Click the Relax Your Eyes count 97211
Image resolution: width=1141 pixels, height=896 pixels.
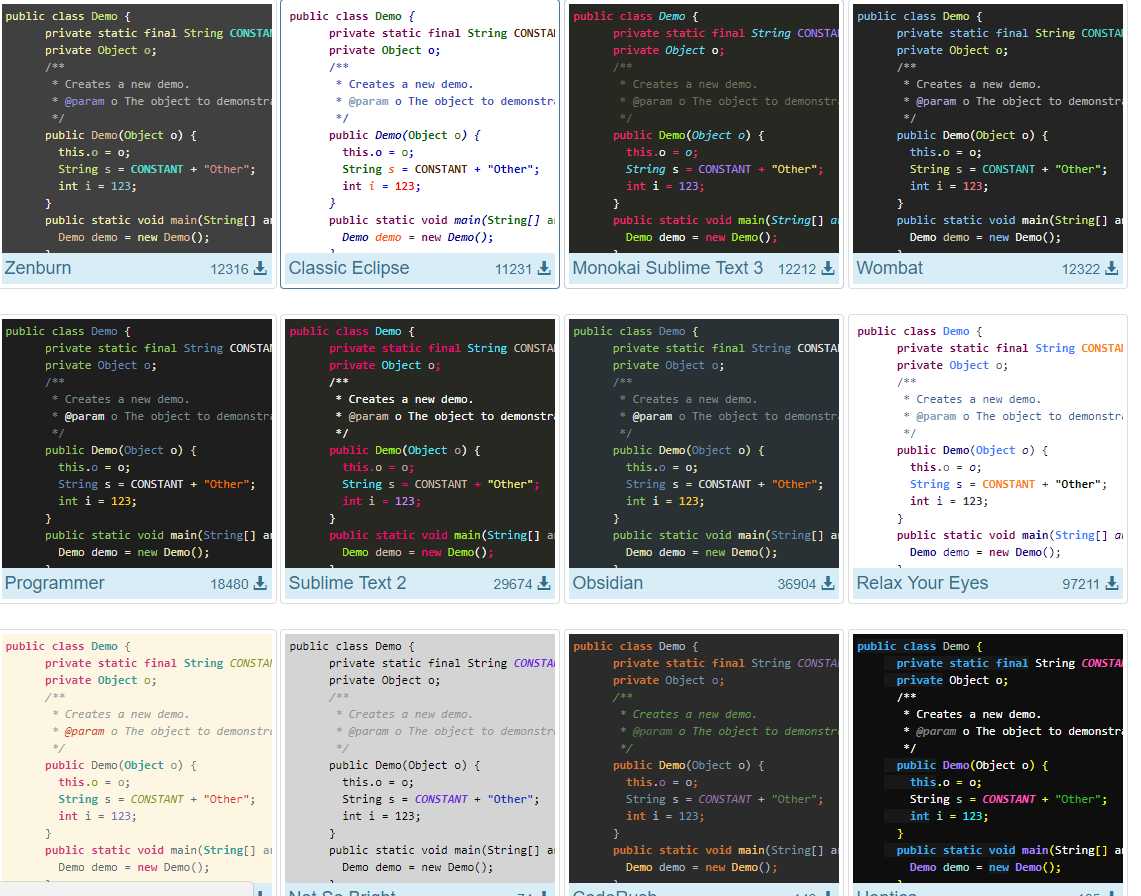click(1081, 584)
